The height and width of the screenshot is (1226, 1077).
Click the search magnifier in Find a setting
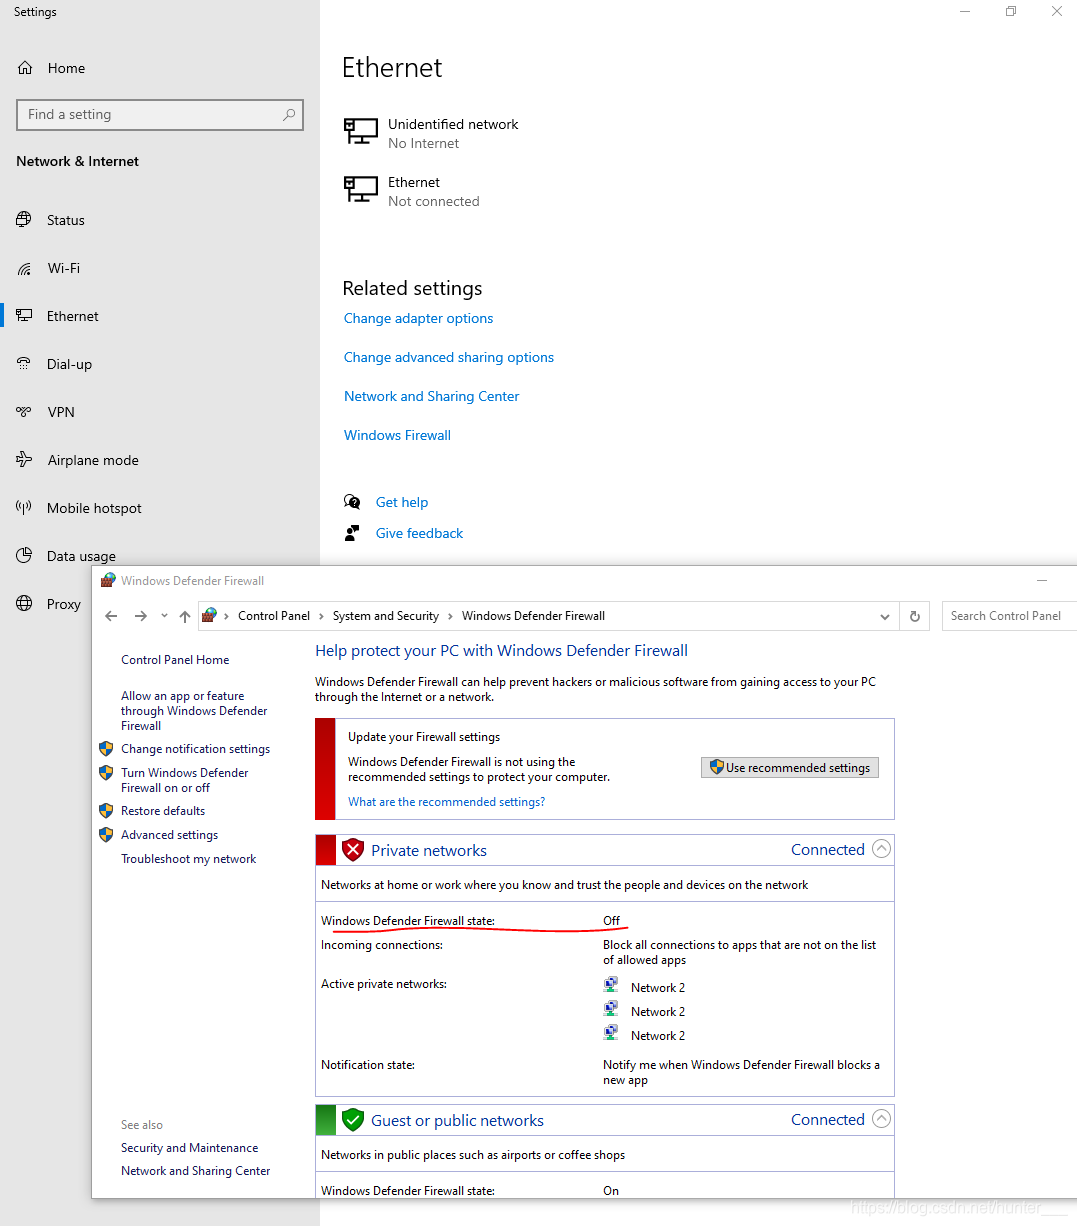(x=288, y=115)
